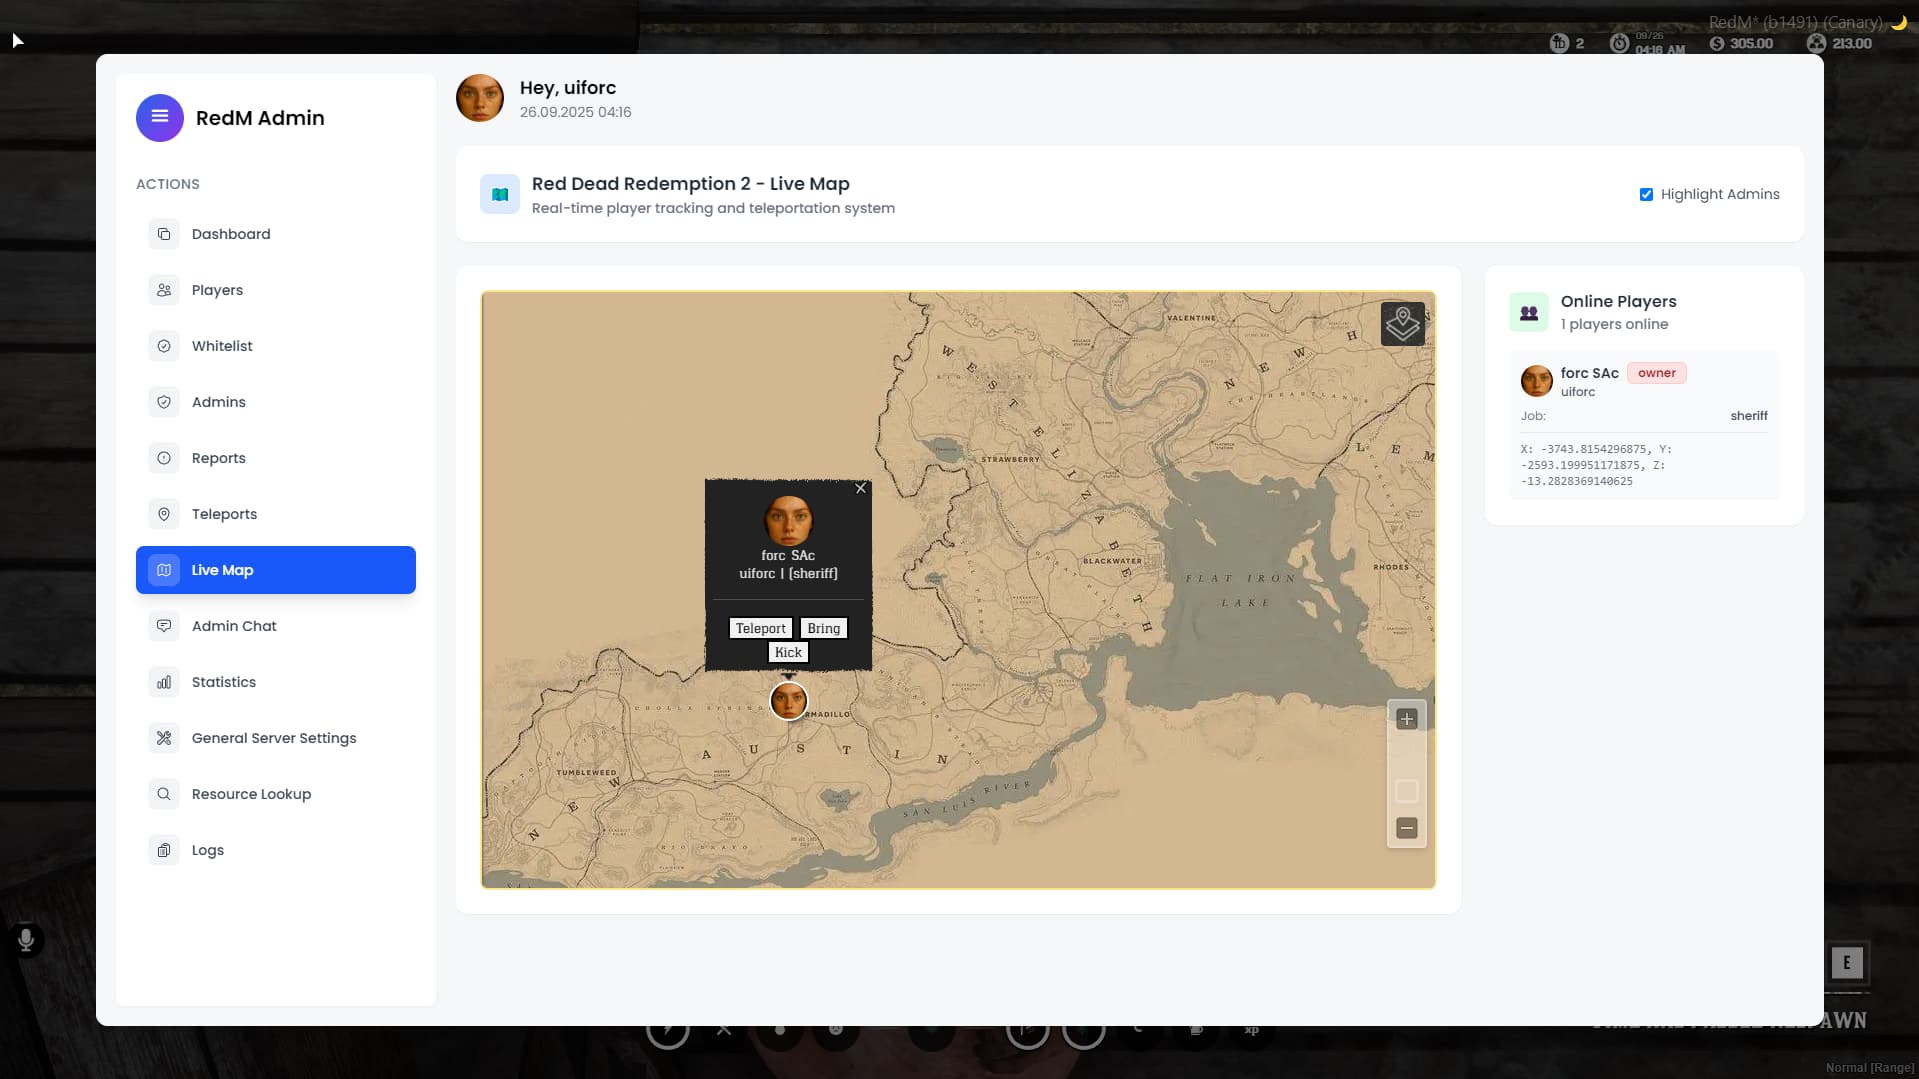
Task: Click the '1 players online' count text
Action: pos(1614,324)
